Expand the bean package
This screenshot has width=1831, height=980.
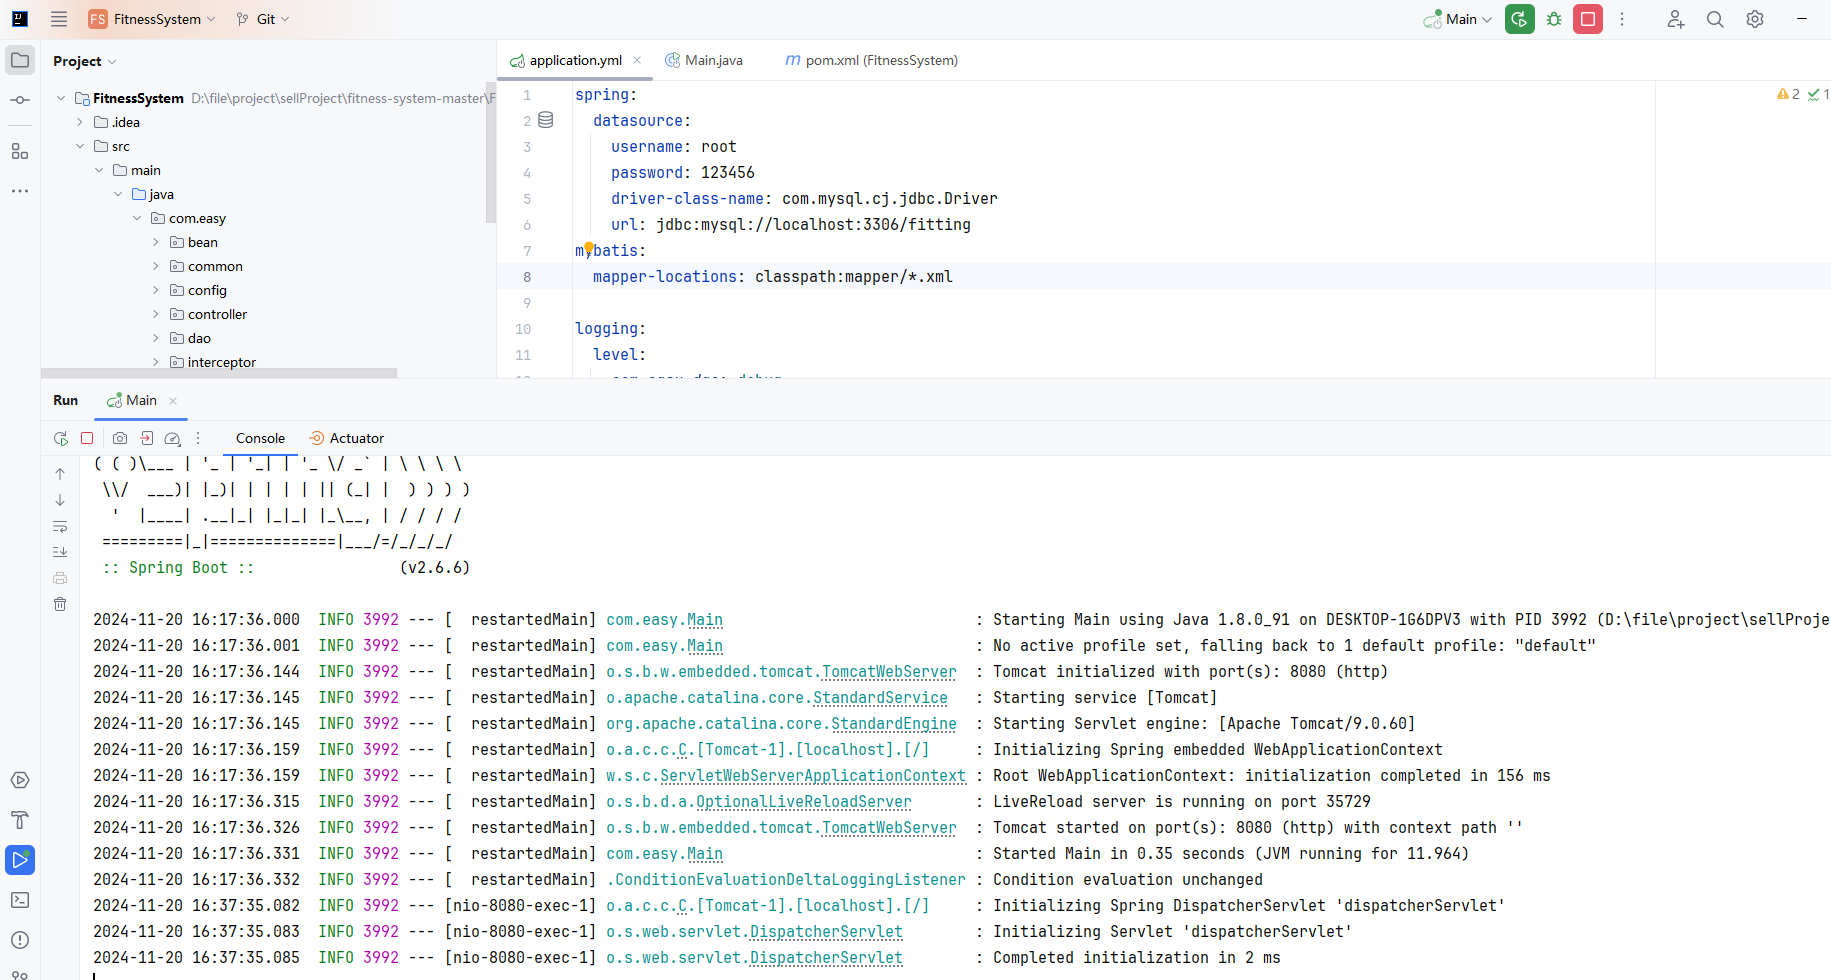156,242
